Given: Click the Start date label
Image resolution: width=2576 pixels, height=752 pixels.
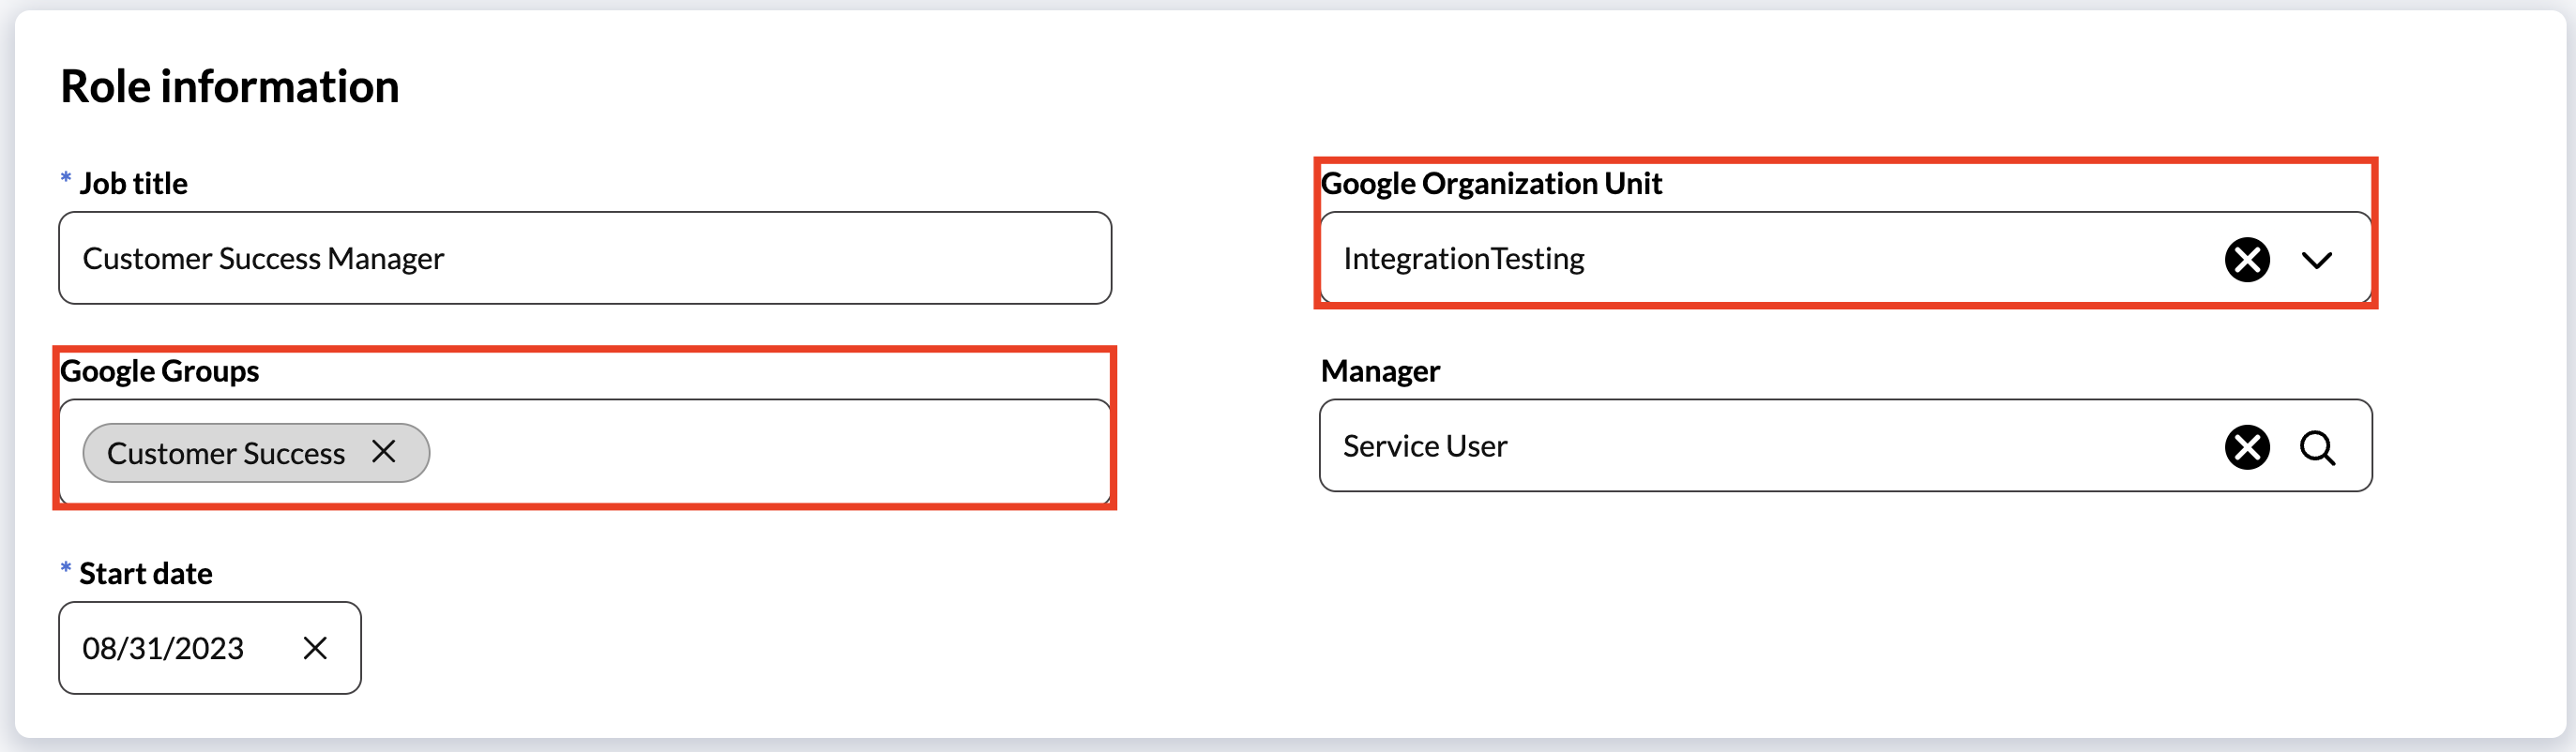Looking at the screenshot, I should pyautogui.click(x=146, y=574).
